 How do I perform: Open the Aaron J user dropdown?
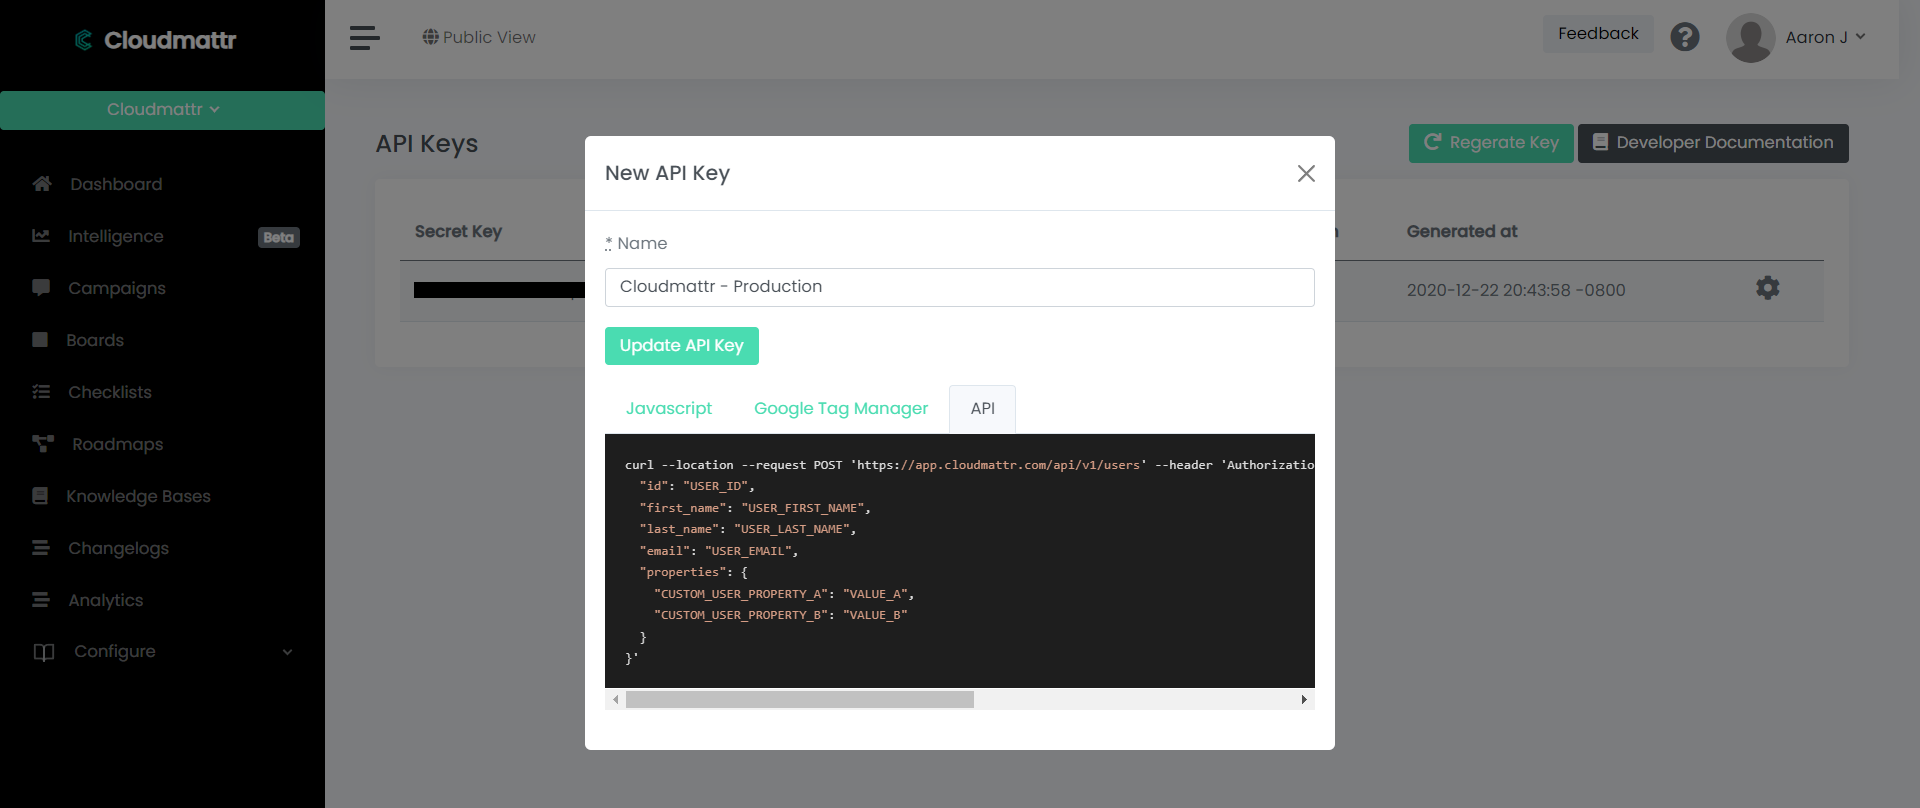coord(1826,37)
